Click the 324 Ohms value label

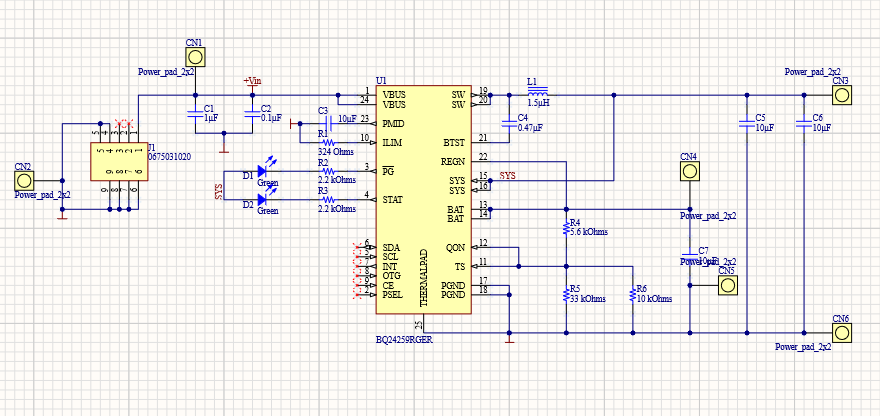336,152
